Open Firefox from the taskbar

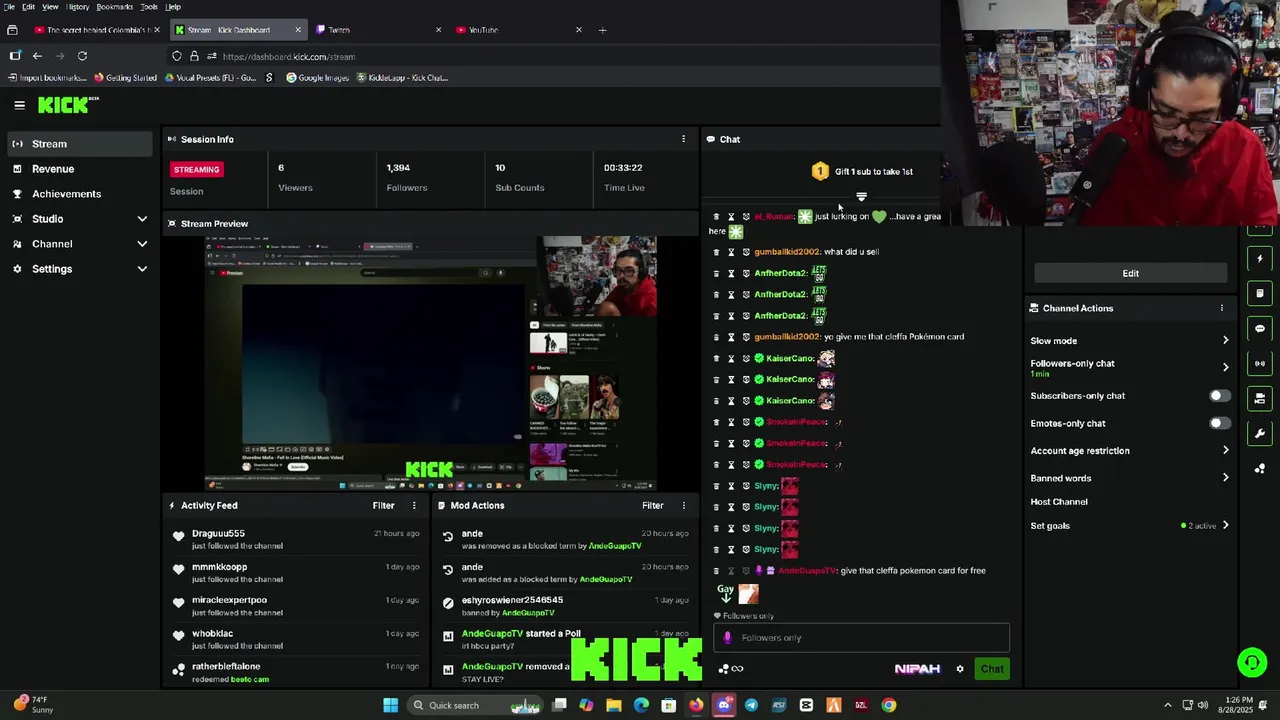696,705
